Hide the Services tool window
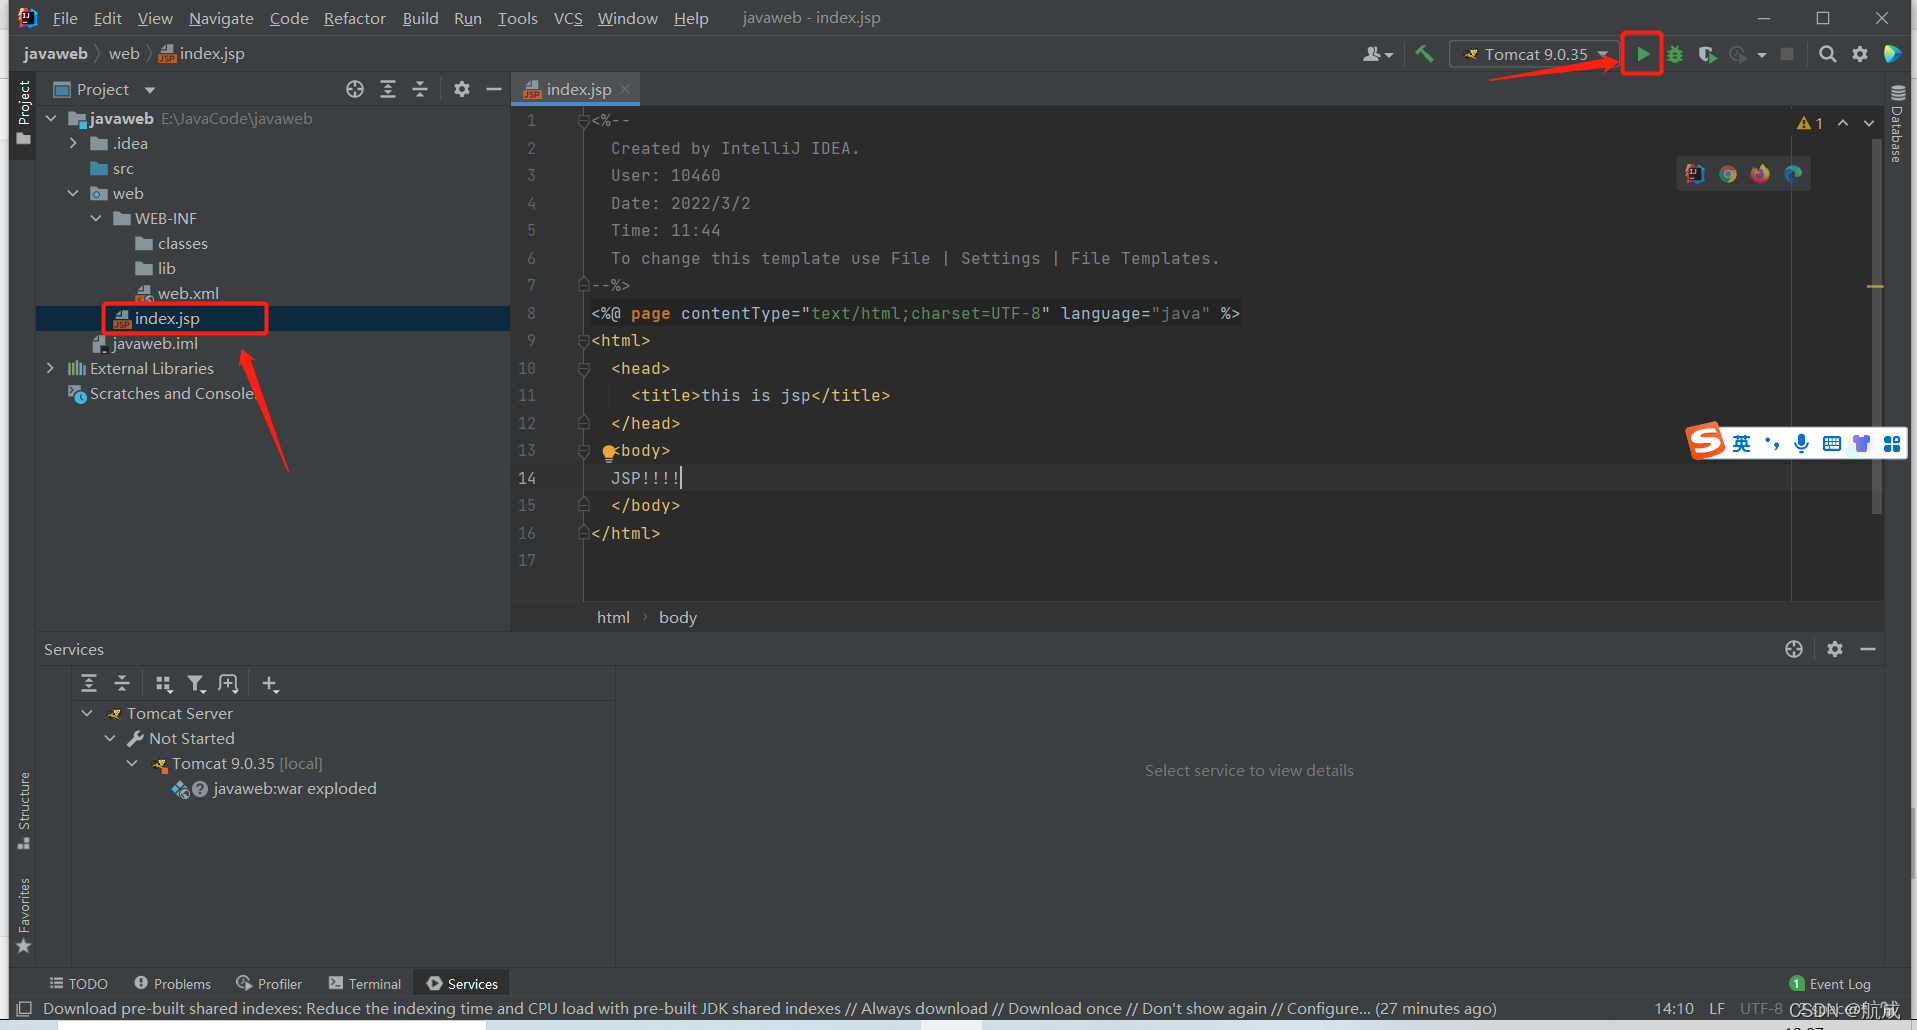Screen dimensions: 1917x1030 click(1867, 649)
